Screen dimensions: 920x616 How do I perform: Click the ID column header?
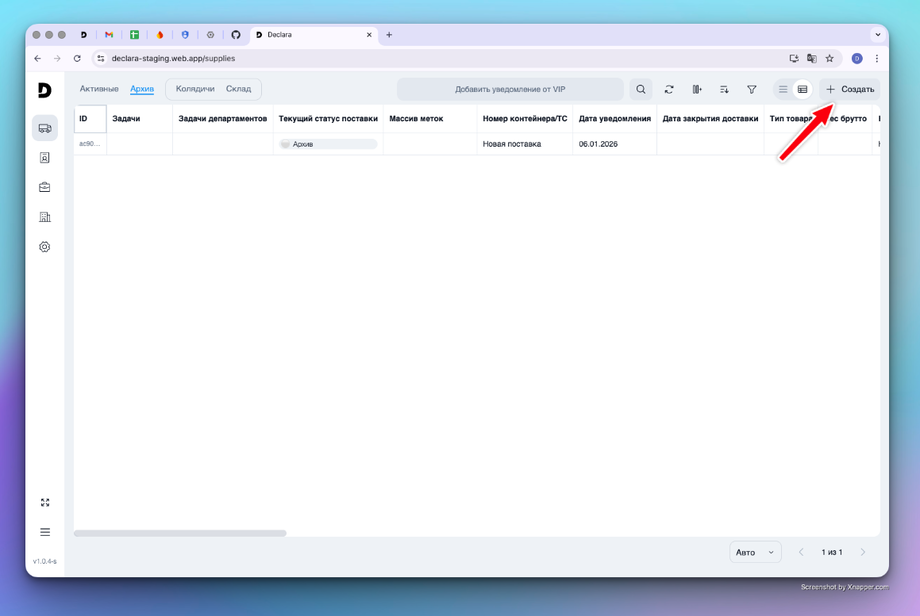click(x=90, y=119)
